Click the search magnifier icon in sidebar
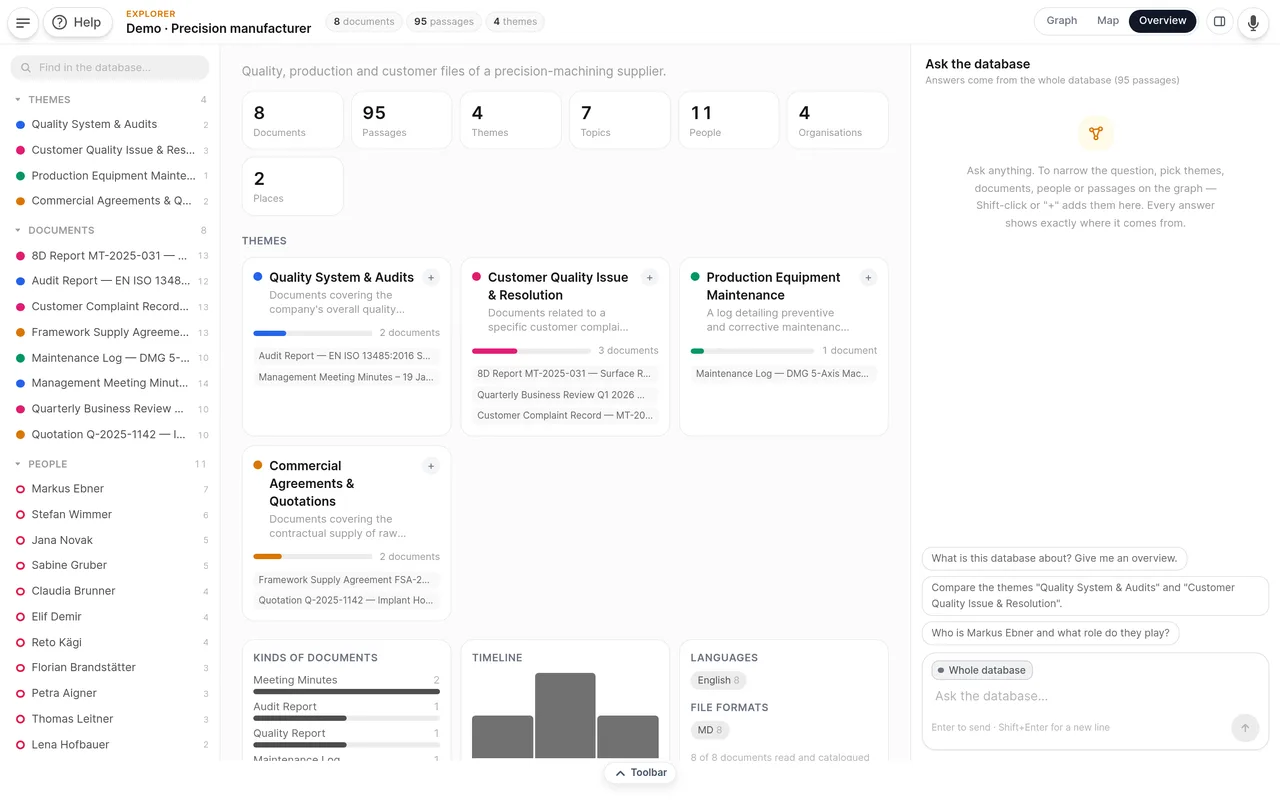Screen dimensions: 1280x800 [x=26, y=68]
